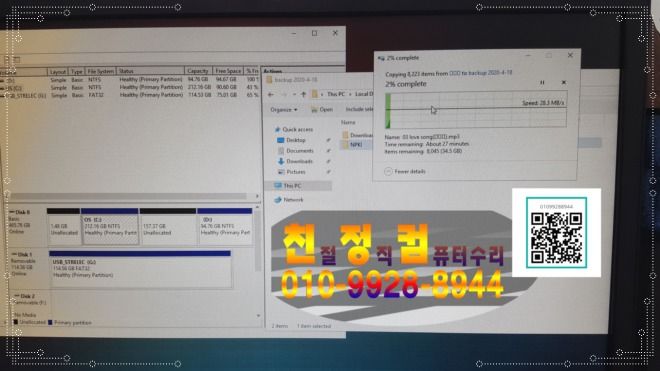The height and width of the screenshot is (371, 660).
Task: Pause the file copy operation
Action: pos(542,83)
